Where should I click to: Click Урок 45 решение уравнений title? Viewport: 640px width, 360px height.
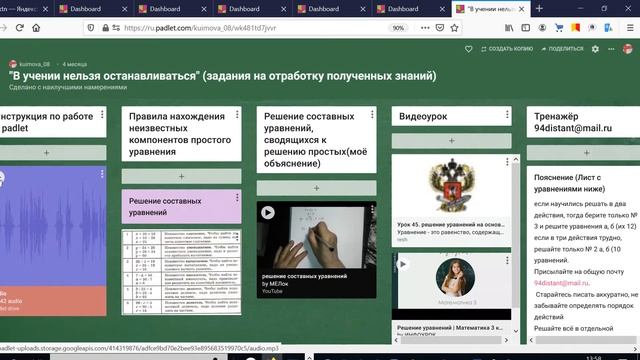[x=451, y=224]
